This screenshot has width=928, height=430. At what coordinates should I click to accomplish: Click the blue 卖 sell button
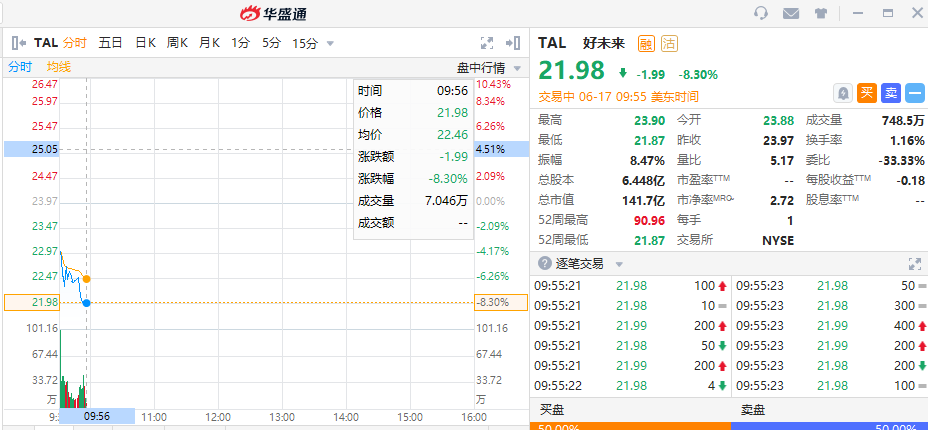click(x=890, y=93)
